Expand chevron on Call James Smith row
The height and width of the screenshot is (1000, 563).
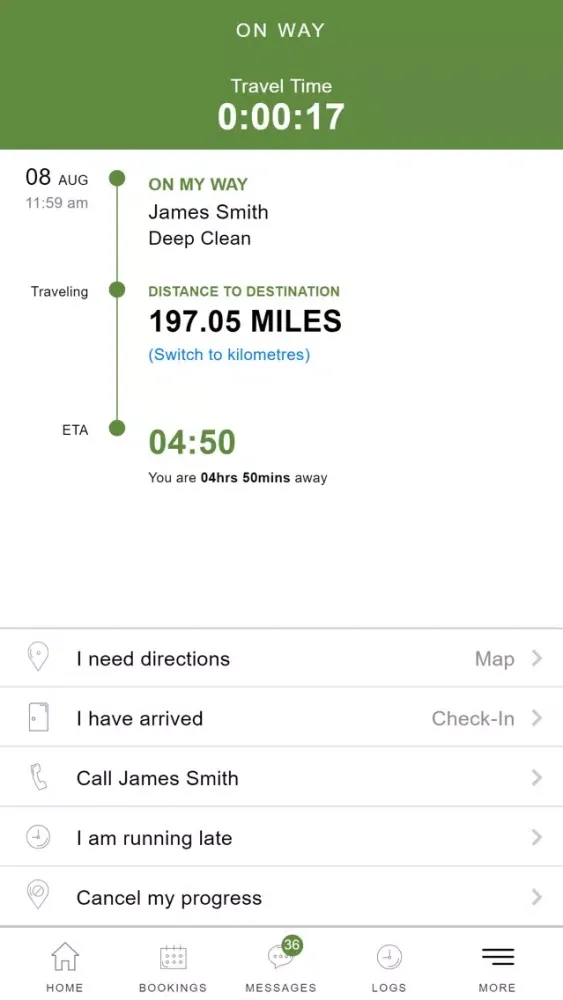(x=537, y=778)
